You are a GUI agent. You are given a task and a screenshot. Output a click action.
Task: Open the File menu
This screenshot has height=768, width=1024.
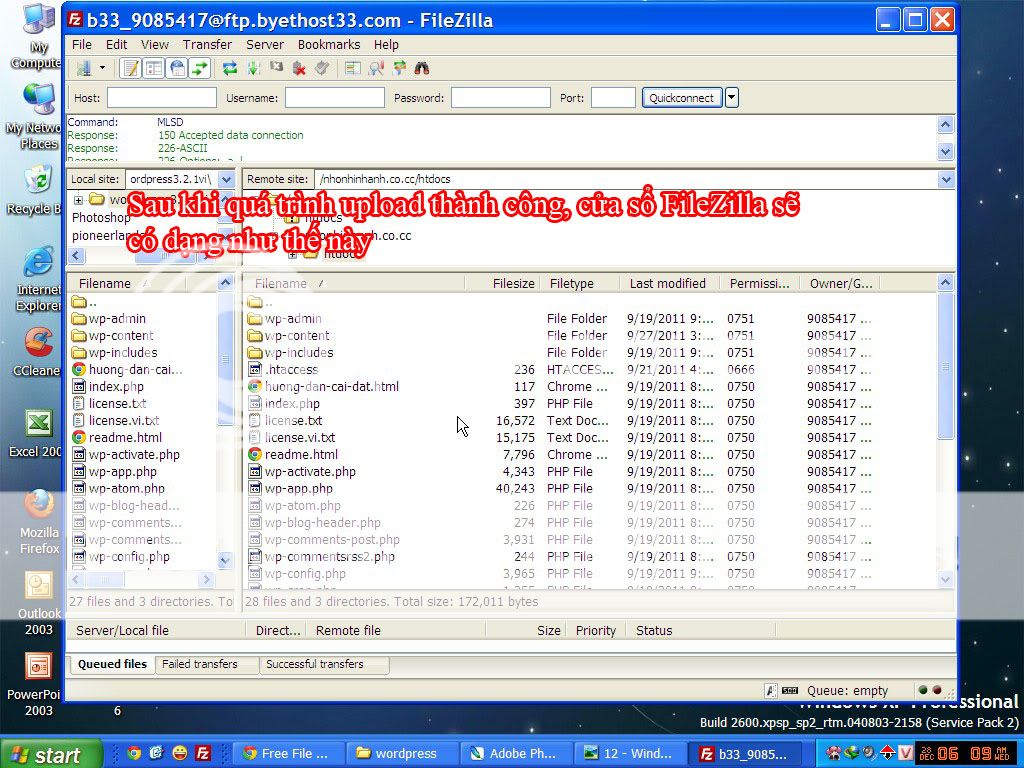[82, 44]
